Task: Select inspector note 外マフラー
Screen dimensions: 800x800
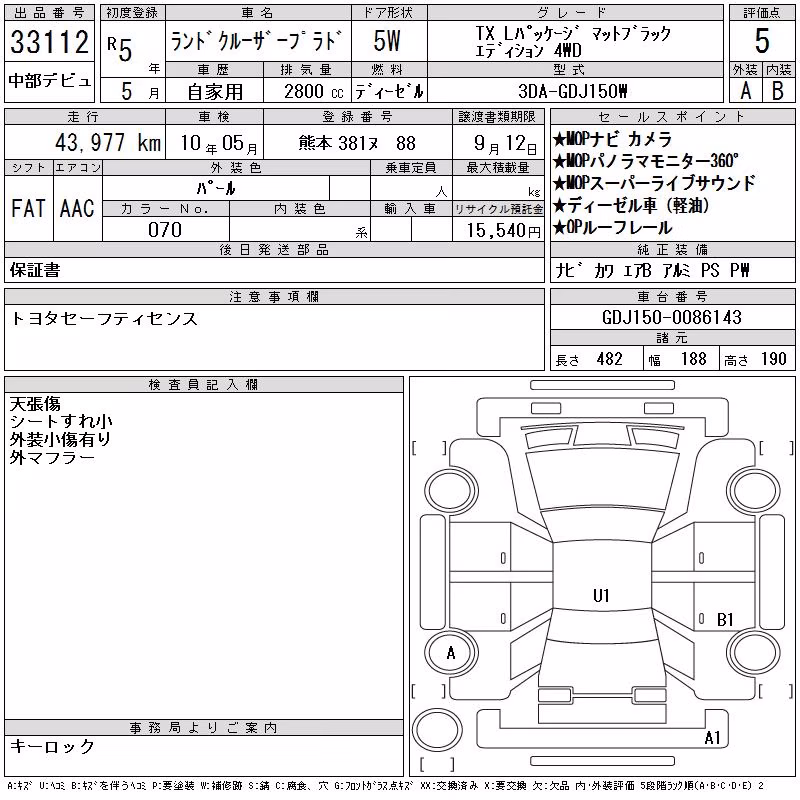Action: tap(52, 457)
